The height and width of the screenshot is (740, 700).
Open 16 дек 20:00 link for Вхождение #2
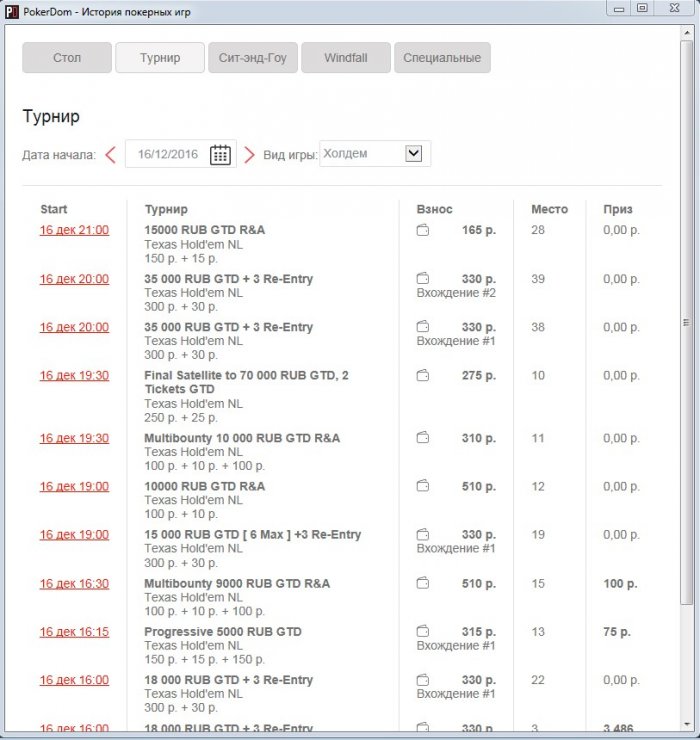(75, 279)
